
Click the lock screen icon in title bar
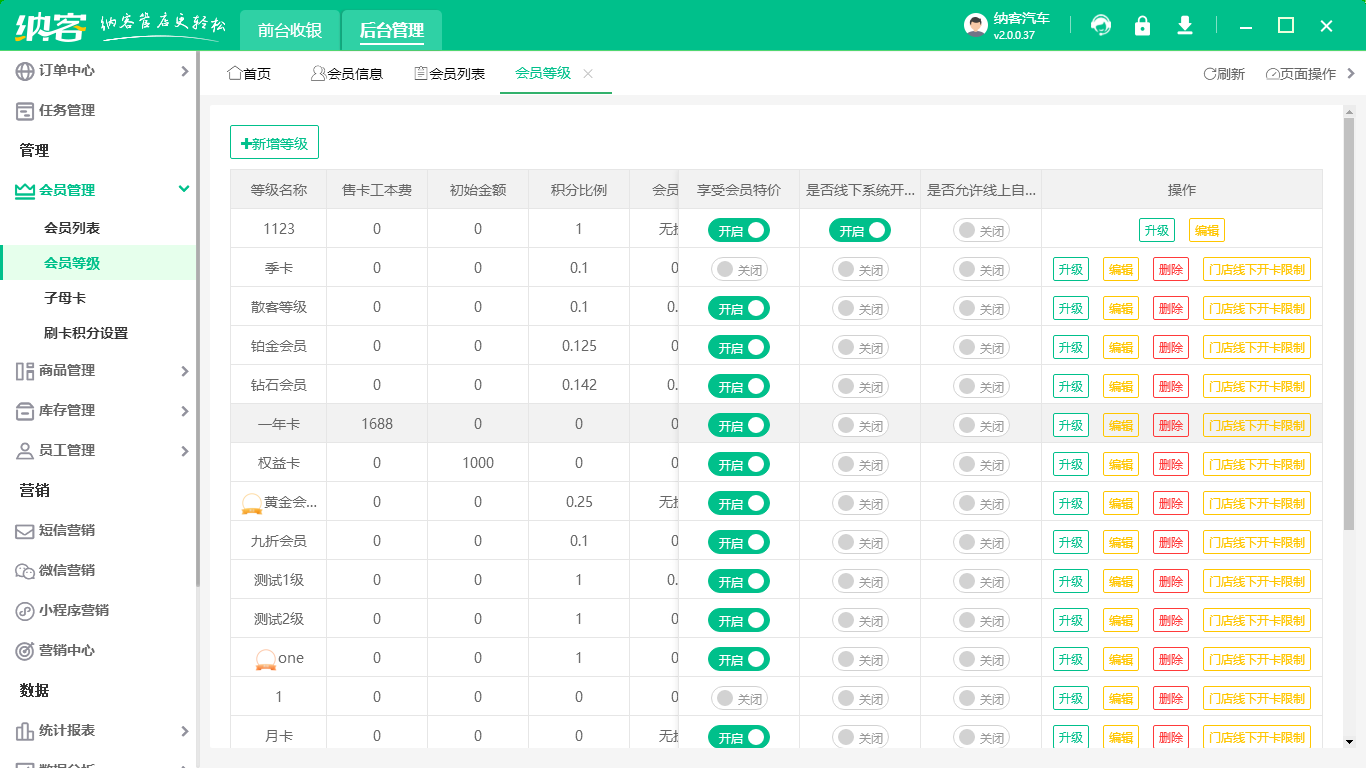click(1143, 25)
